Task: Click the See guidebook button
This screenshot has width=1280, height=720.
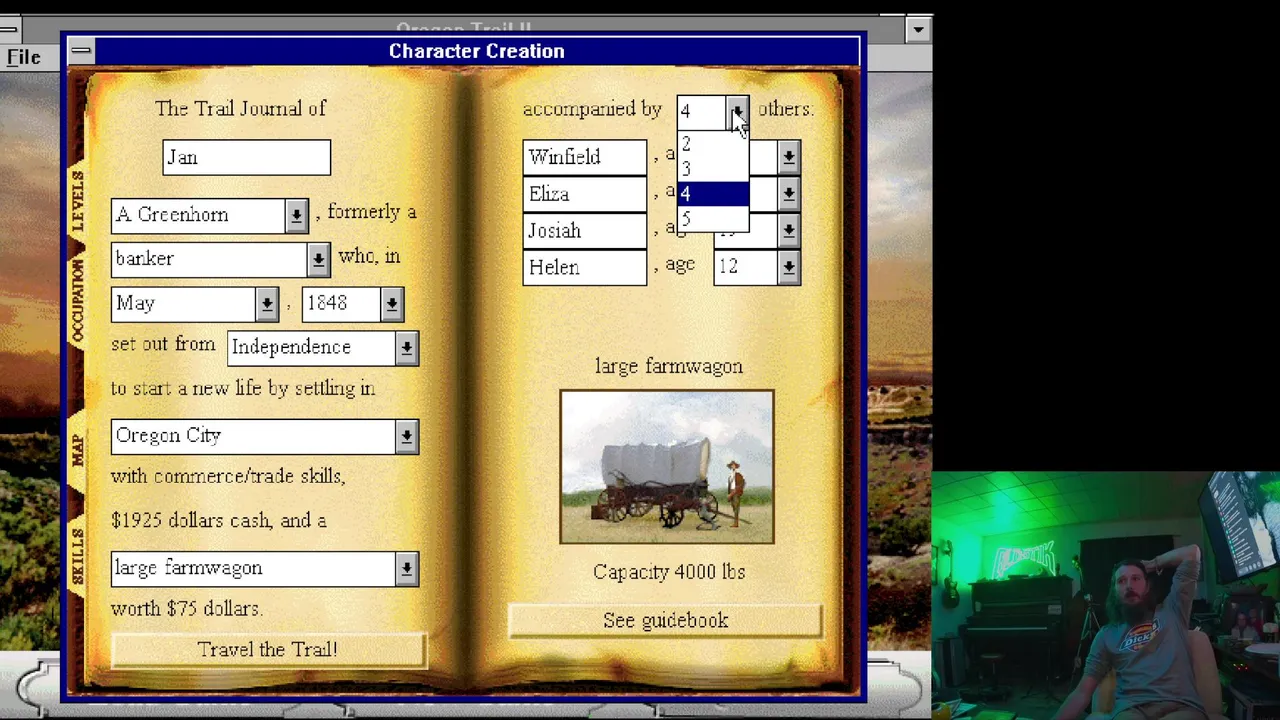Action: (665, 621)
